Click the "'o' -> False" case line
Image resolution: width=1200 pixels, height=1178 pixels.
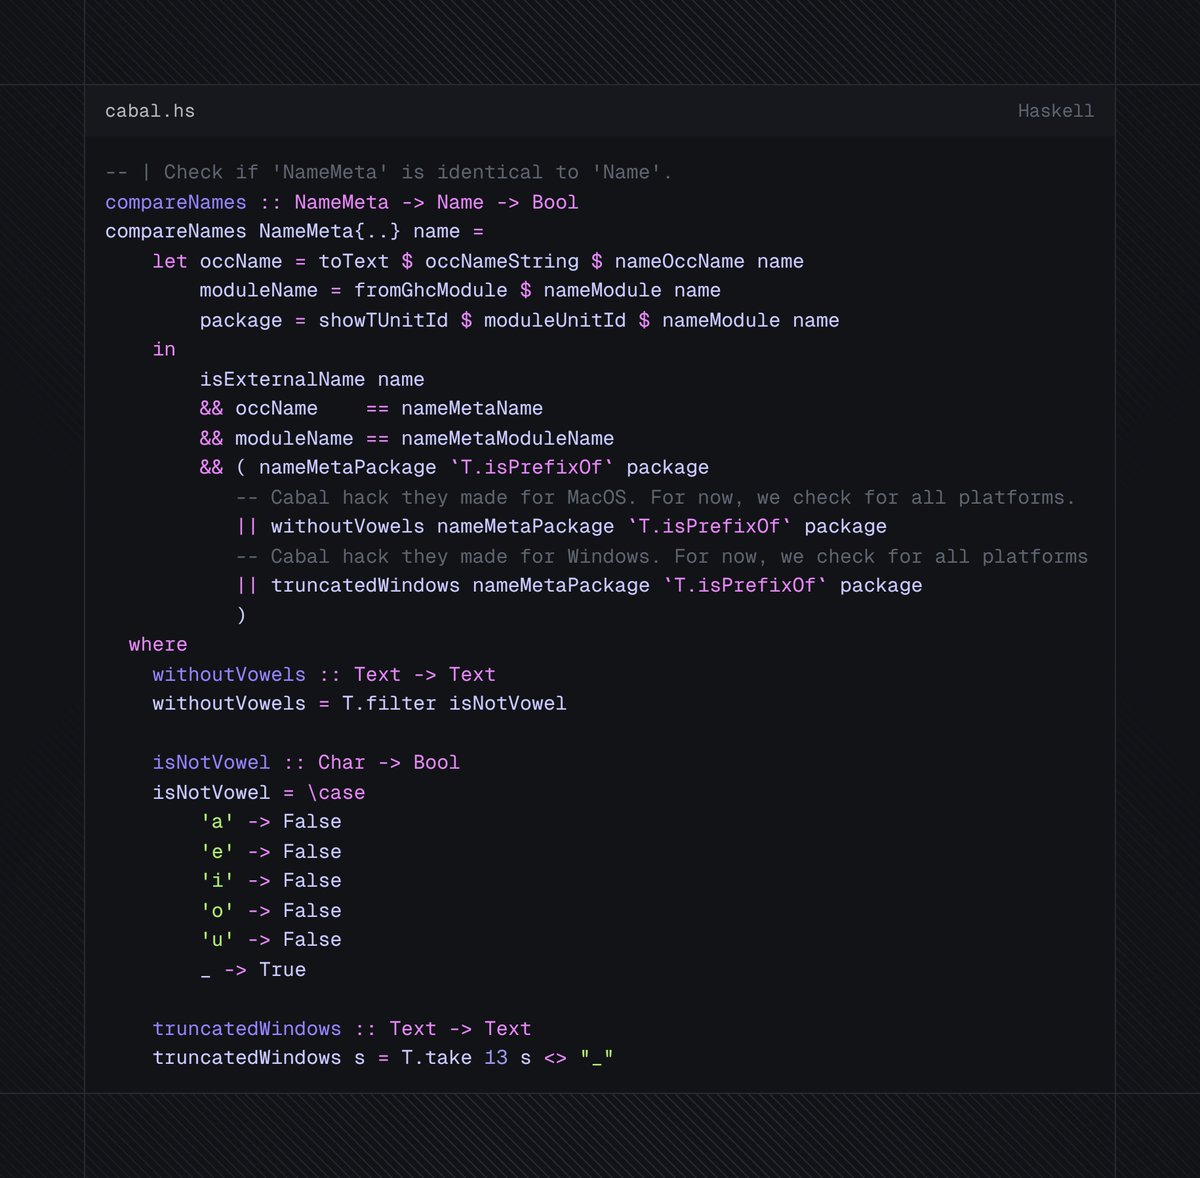(271, 910)
